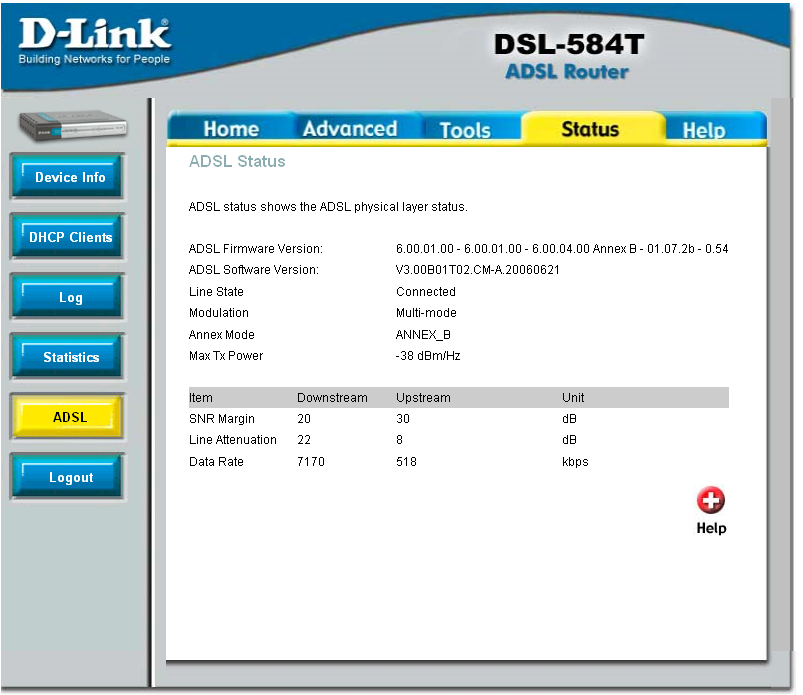The height and width of the screenshot is (695, 803).
Task: Click the Logout button
Action: point(67,477)
